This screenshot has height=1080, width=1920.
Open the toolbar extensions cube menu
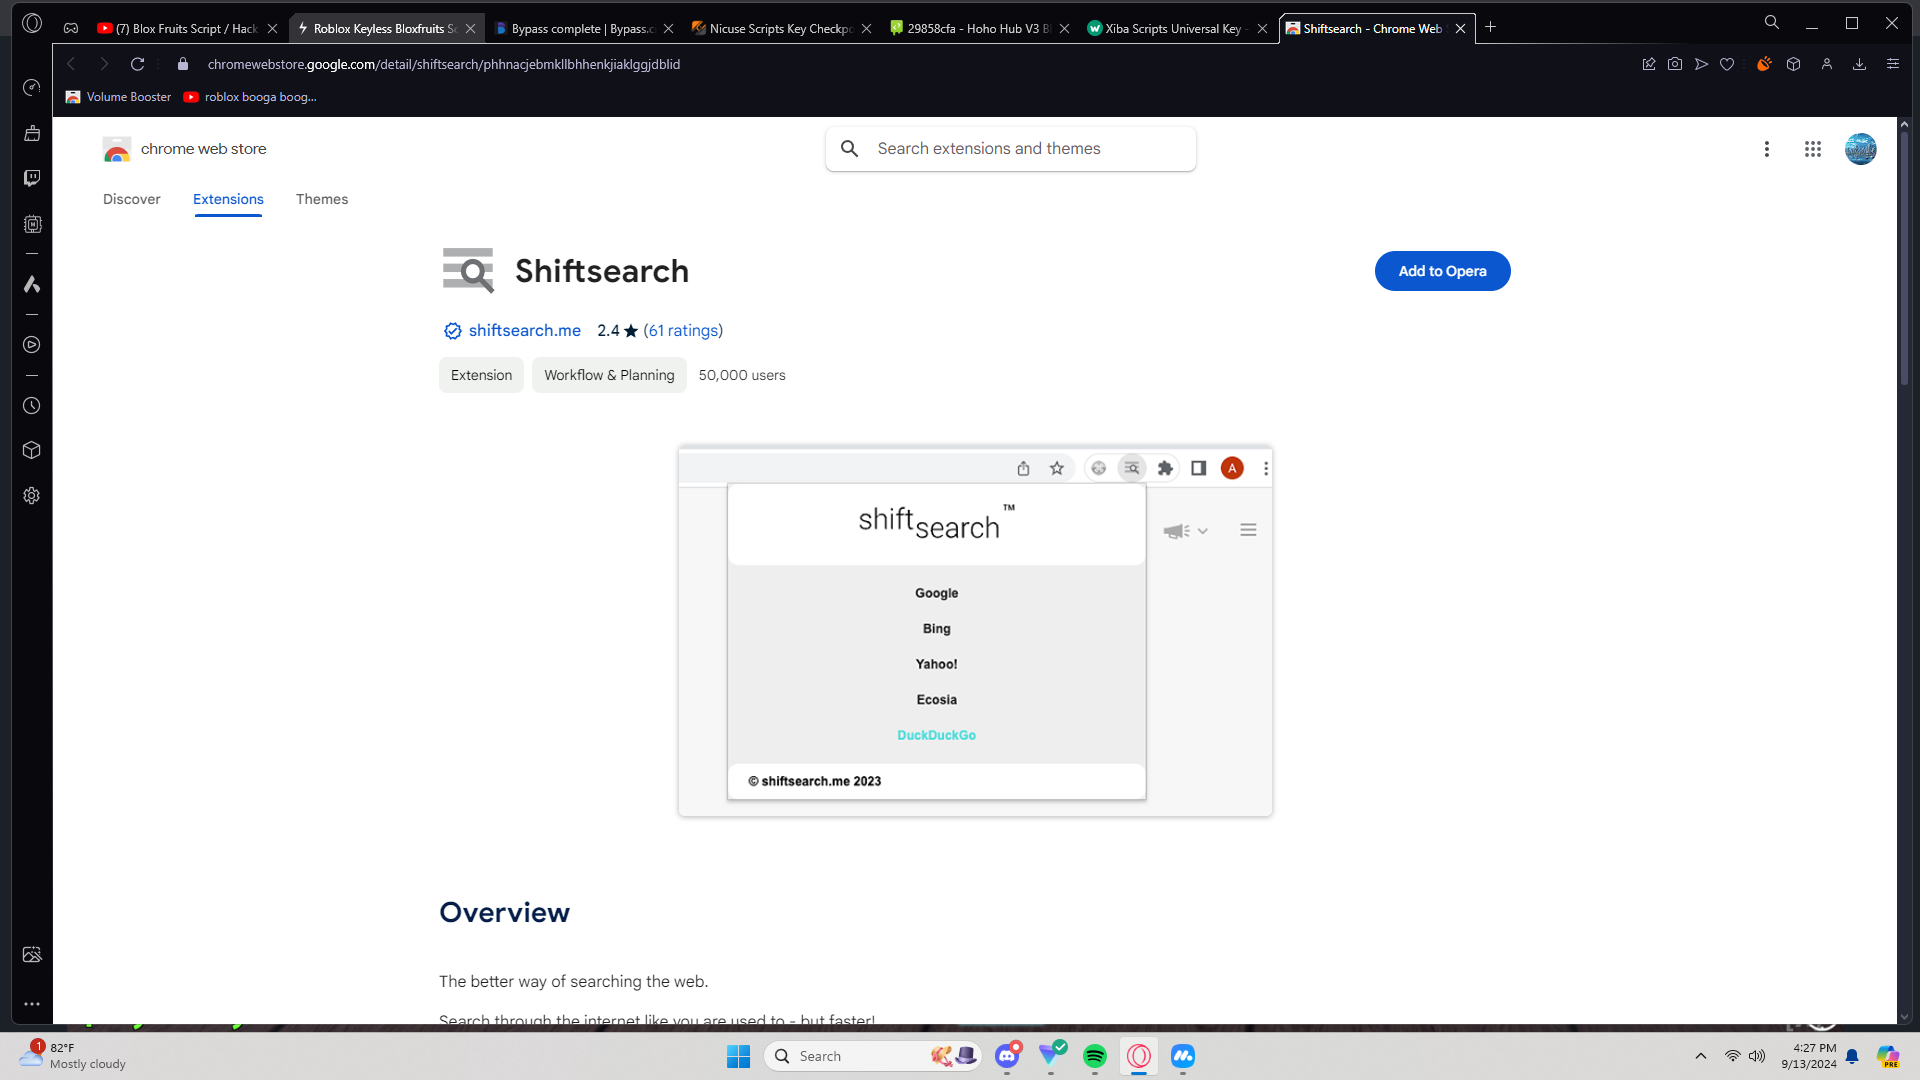click(1794, 64)
